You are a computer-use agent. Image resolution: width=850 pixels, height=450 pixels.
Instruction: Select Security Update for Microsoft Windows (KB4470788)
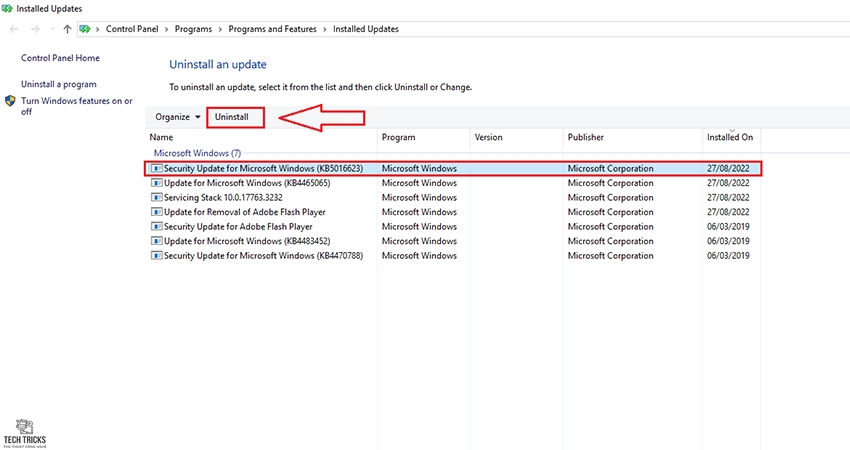(263, 256)
